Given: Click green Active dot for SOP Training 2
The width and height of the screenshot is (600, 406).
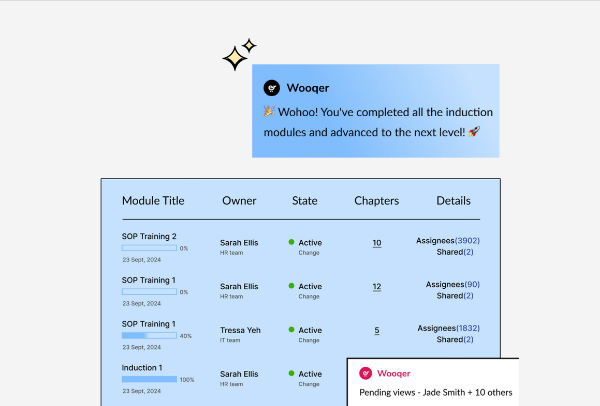Looking at the screenshot, I should tap(291, 242).
